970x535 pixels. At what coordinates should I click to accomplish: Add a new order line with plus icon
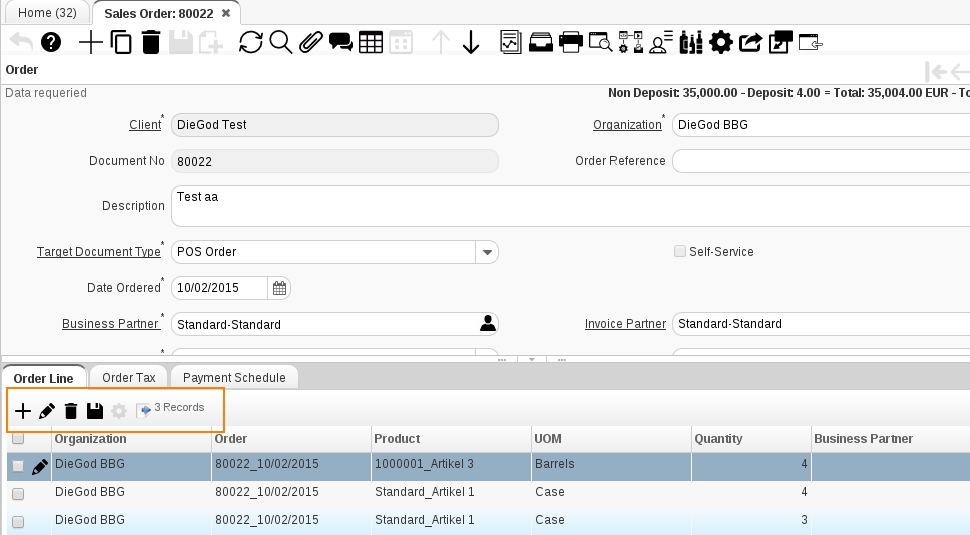(22, 411)
